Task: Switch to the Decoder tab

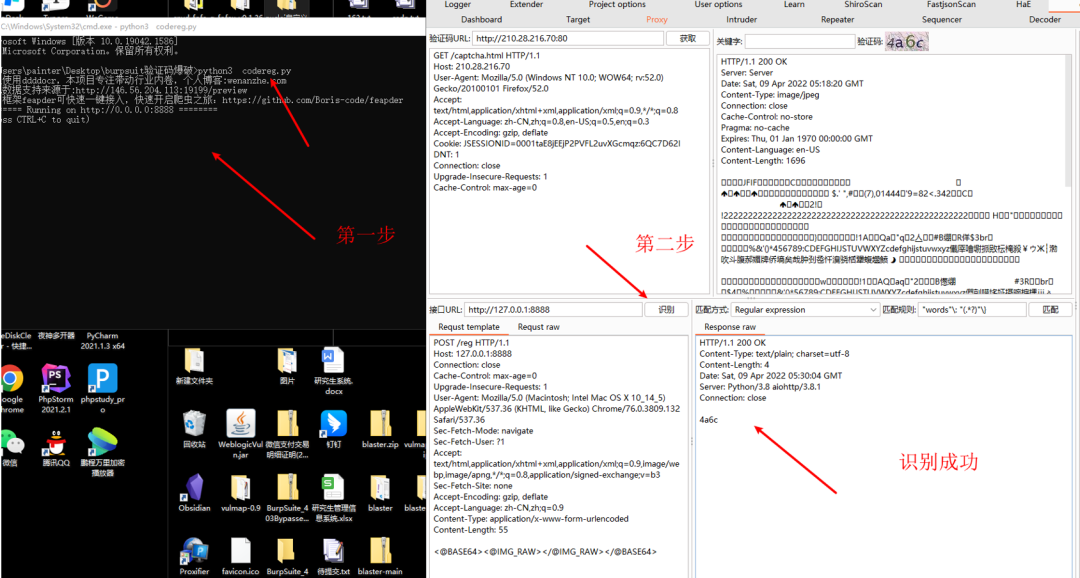Action: (x=1045, y=19)
